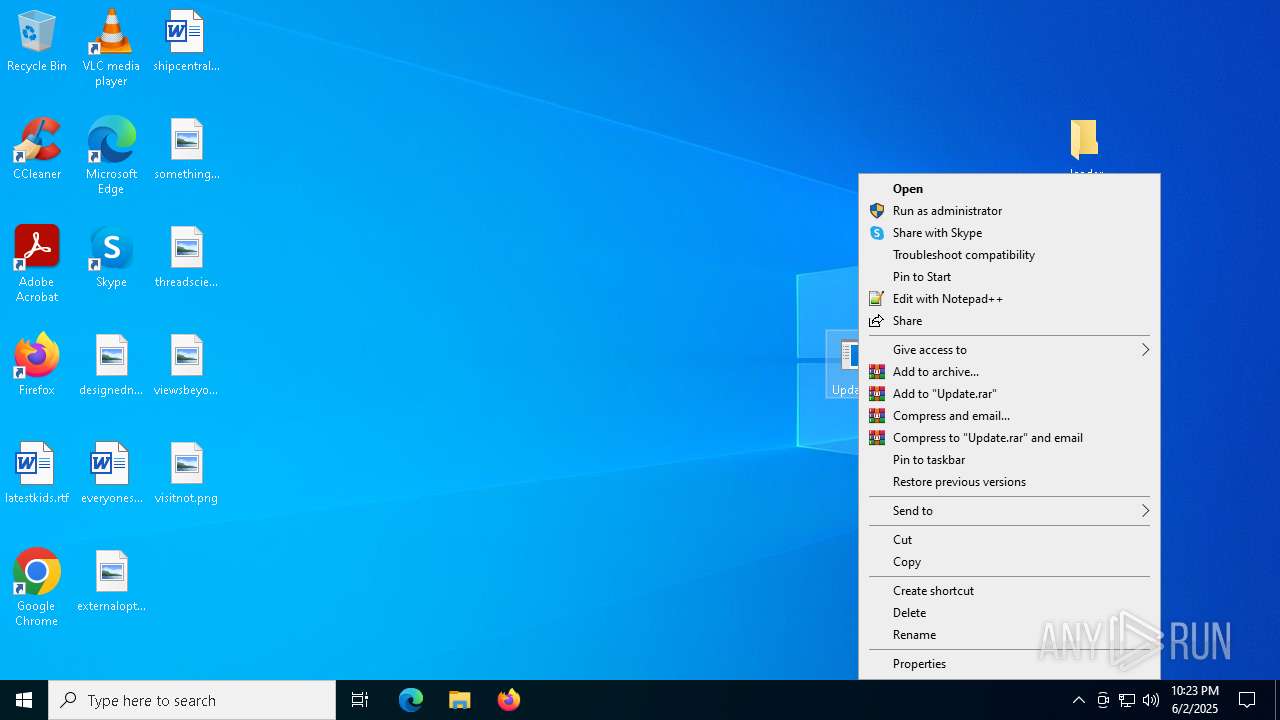Image resolution: width=1280 pixels, height=720 pixels.
Task: Open Task View from the taskbar
Action: click(x=360, y=700)
